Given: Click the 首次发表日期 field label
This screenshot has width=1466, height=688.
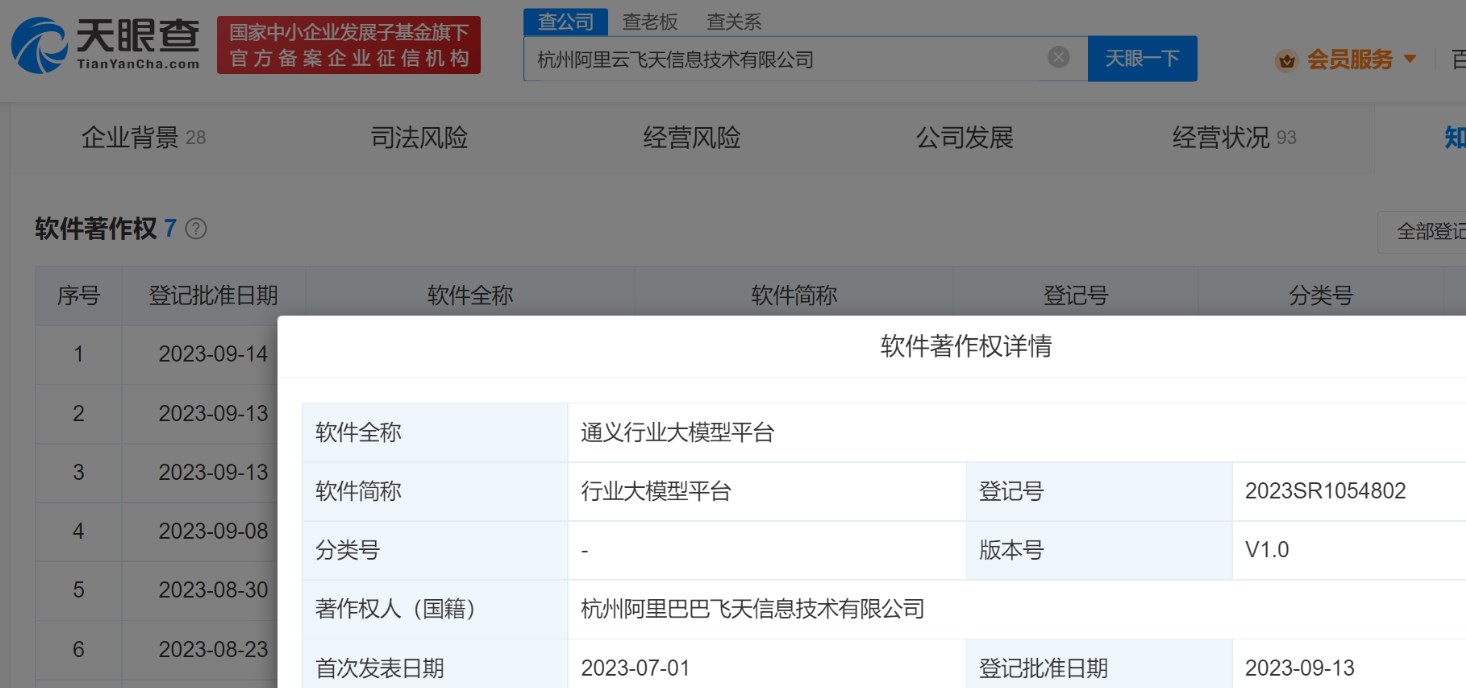Looking at the screenshot, I should 380,668.
